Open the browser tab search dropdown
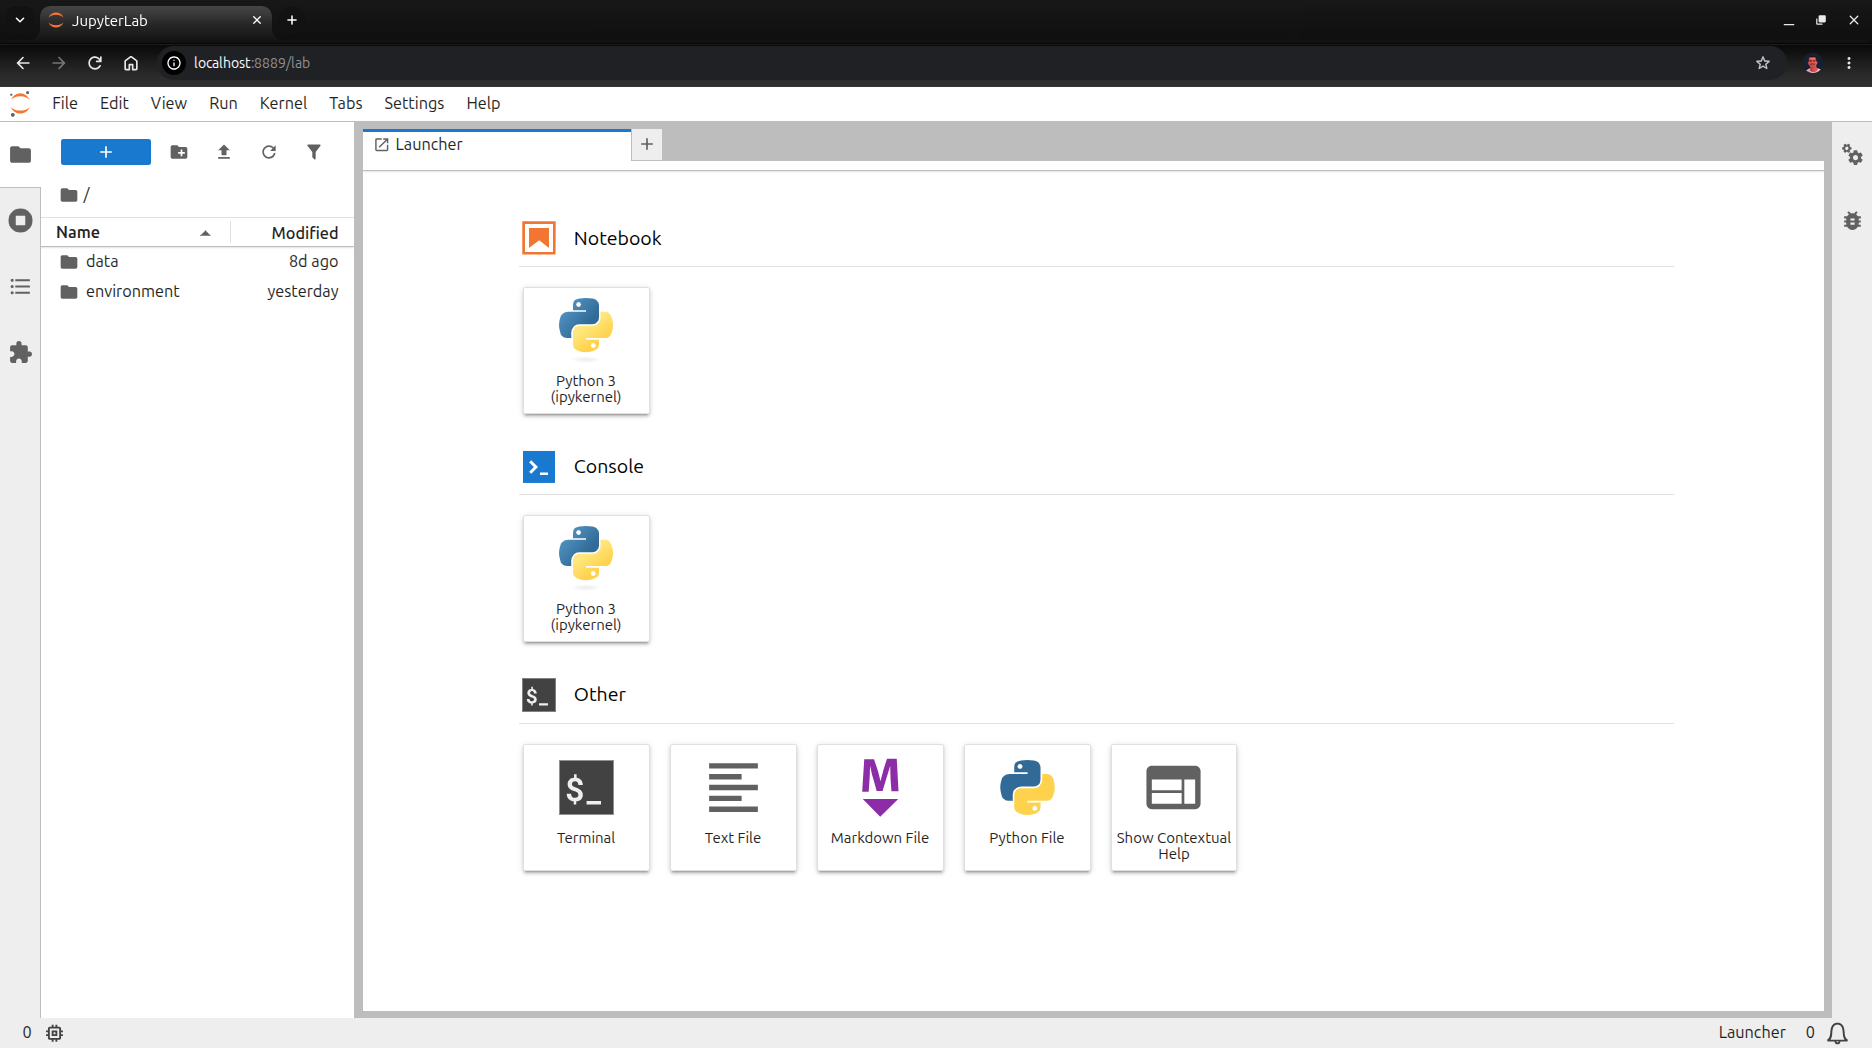Viewport: 1872px width, 1048px height. point(20,20)
